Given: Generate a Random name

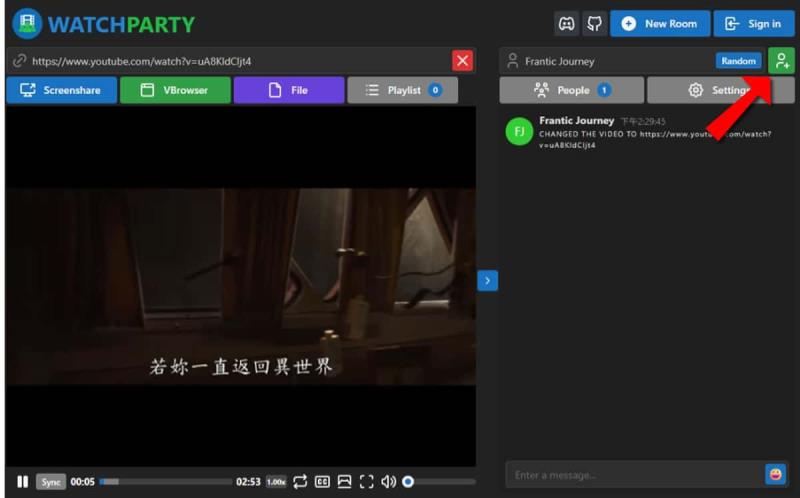Looking at the screenshot, I should [x=738, y=61].
